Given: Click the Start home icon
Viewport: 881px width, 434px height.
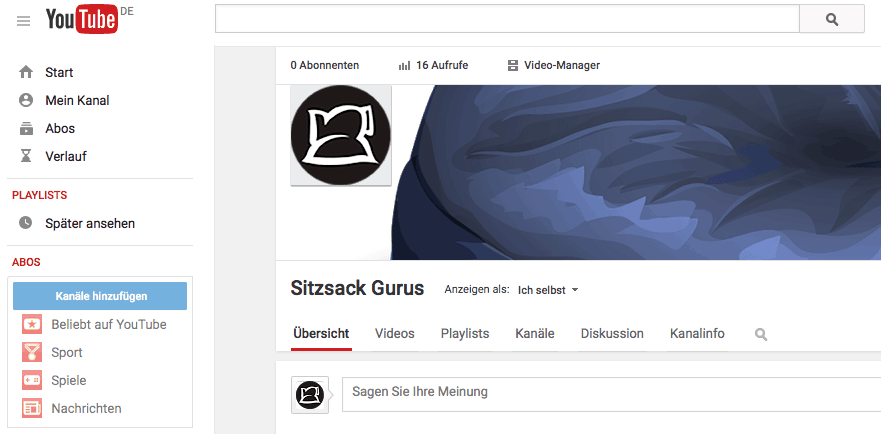Looking at the screenshot, I should tap(26, 73).
